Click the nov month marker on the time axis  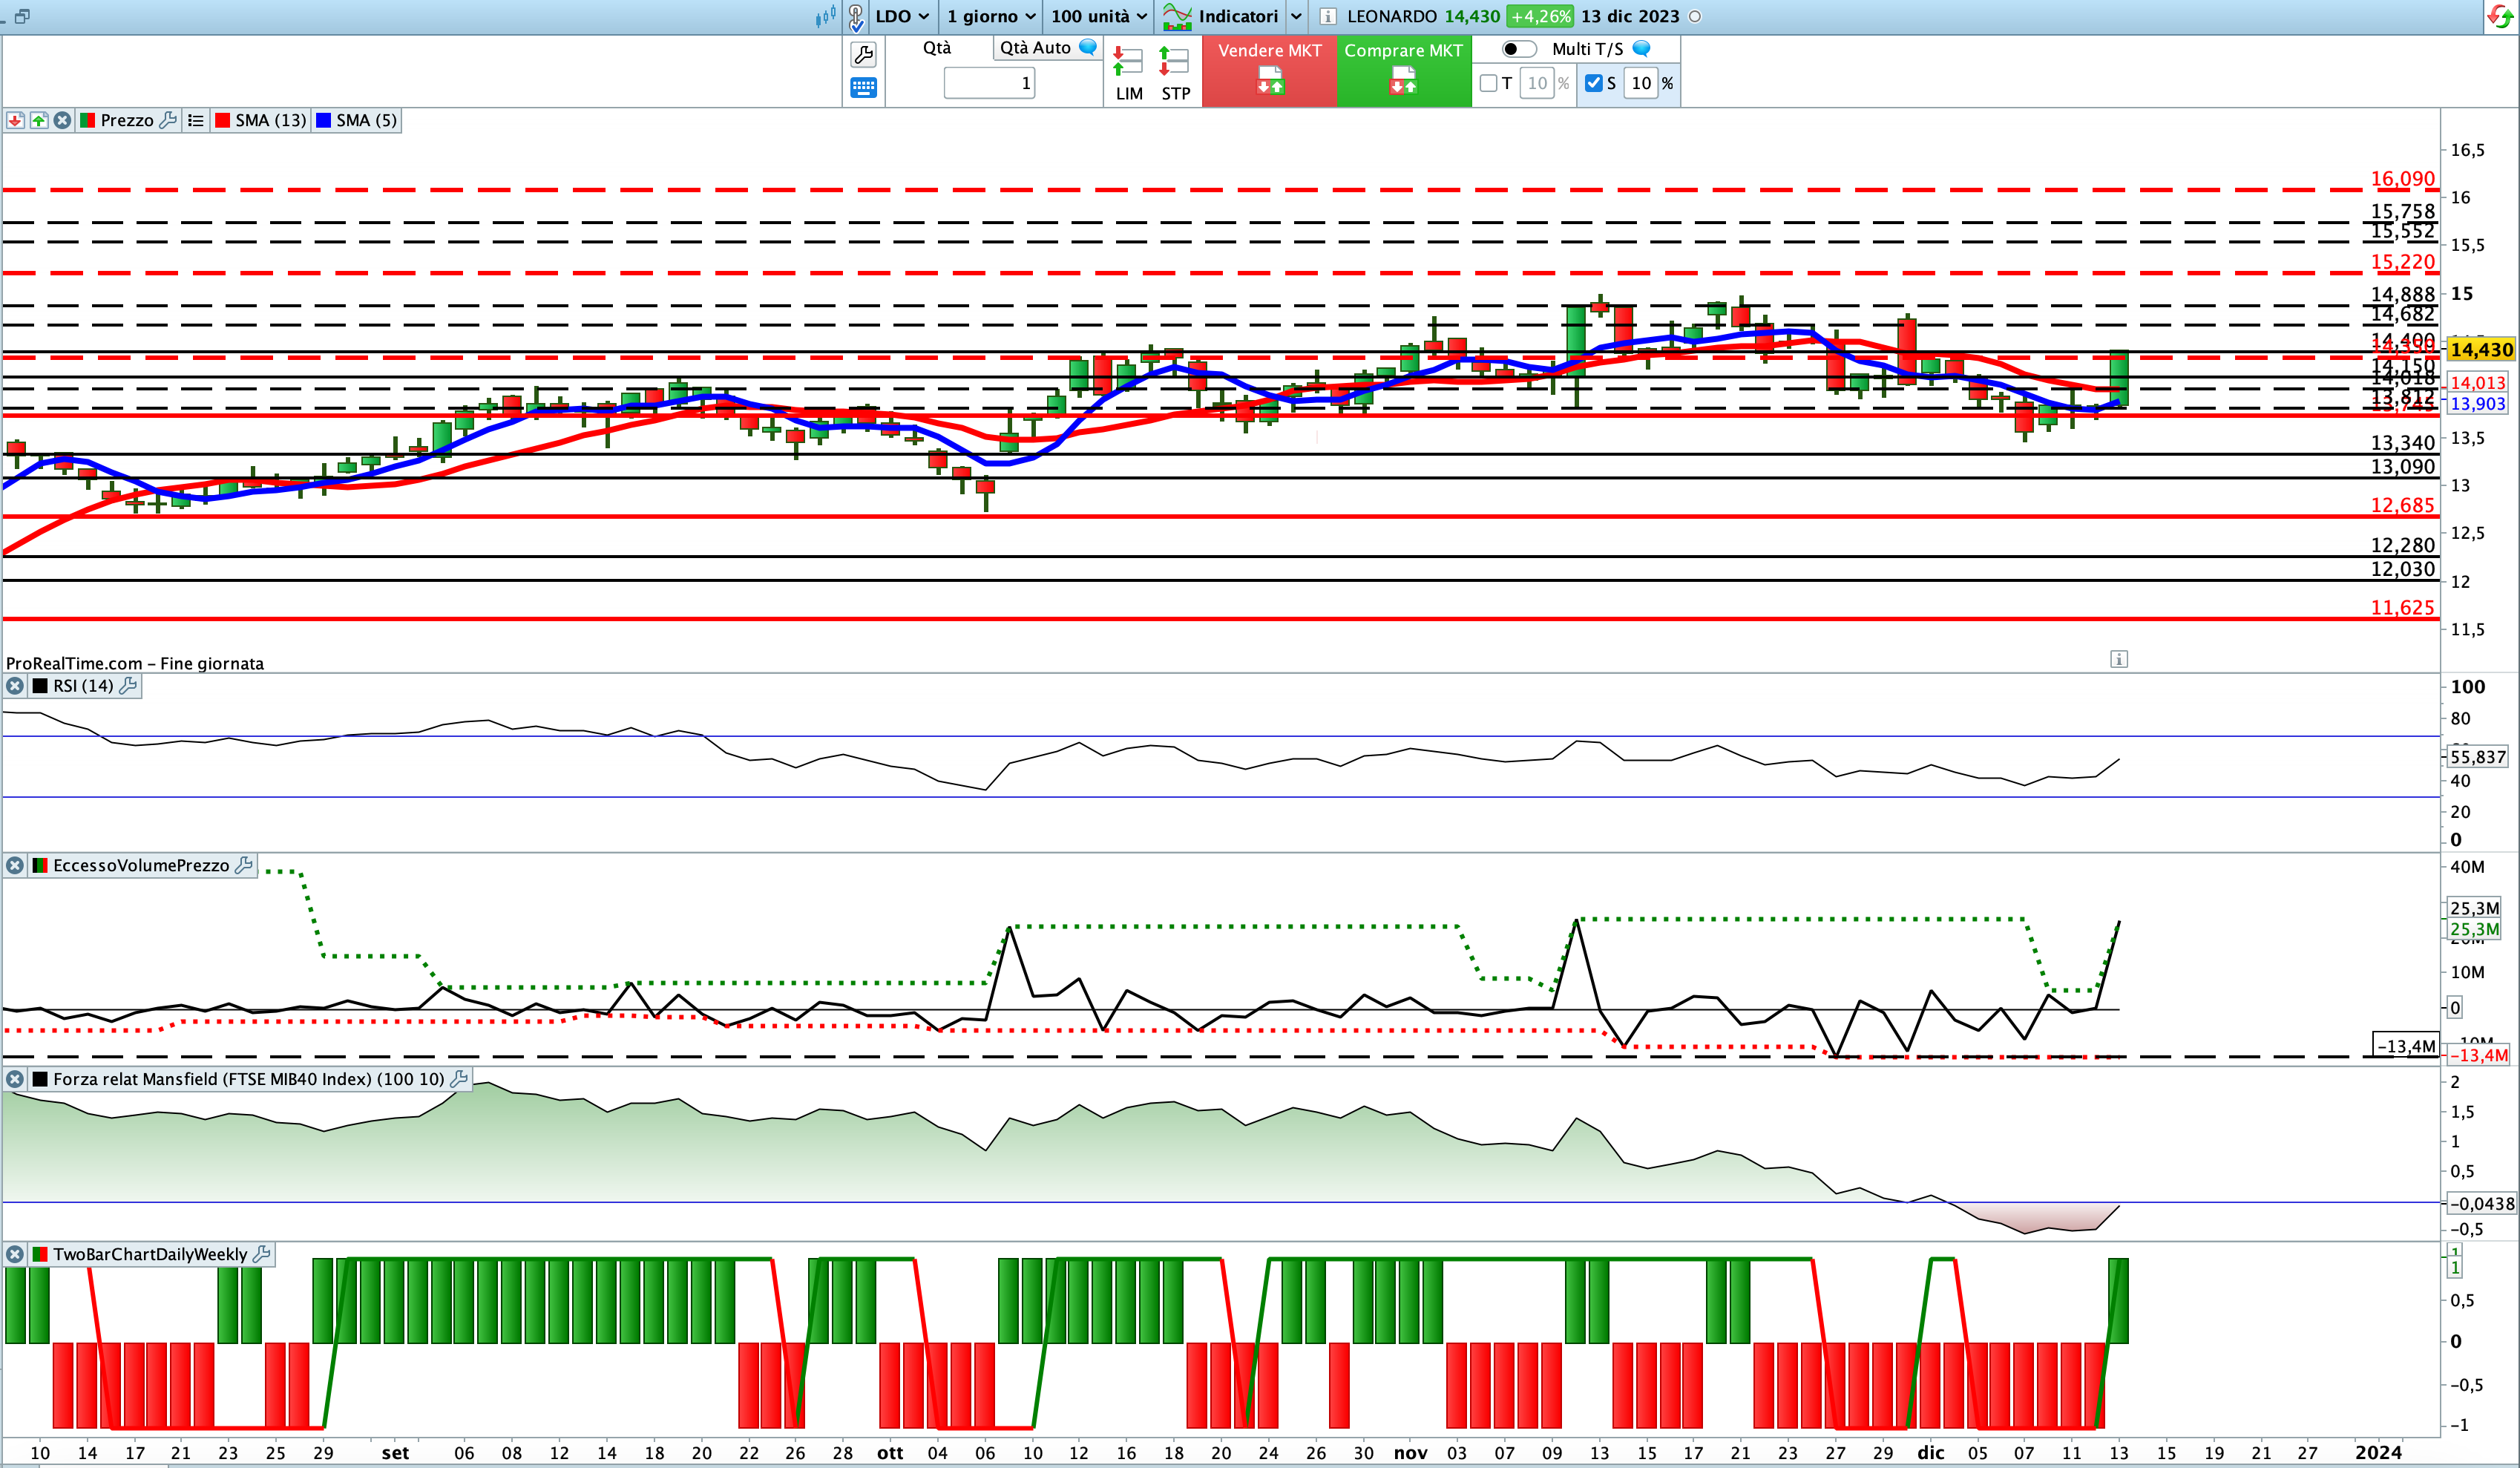1411,1453
